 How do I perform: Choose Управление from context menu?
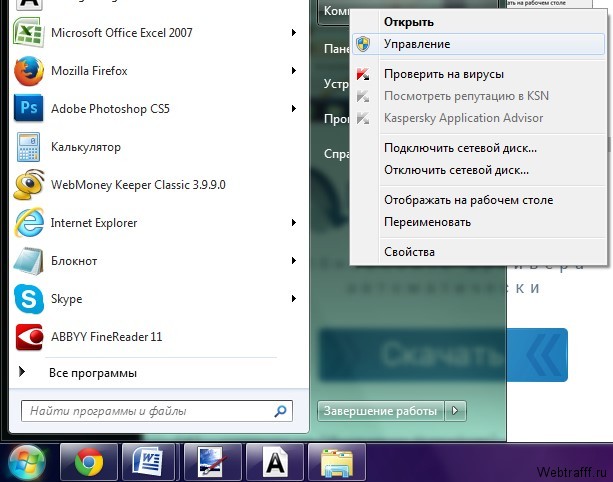[x=478, y=44]
